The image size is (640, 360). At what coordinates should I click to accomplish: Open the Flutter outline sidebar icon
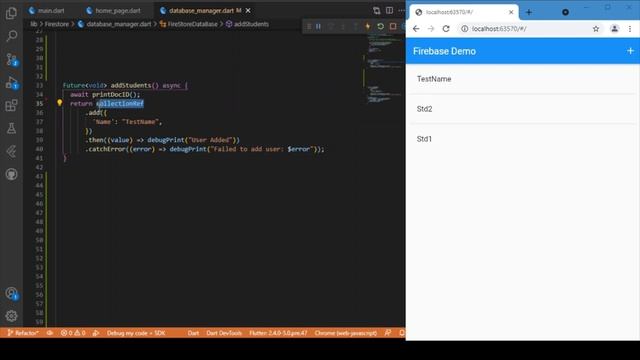click(x=11, y=151)
